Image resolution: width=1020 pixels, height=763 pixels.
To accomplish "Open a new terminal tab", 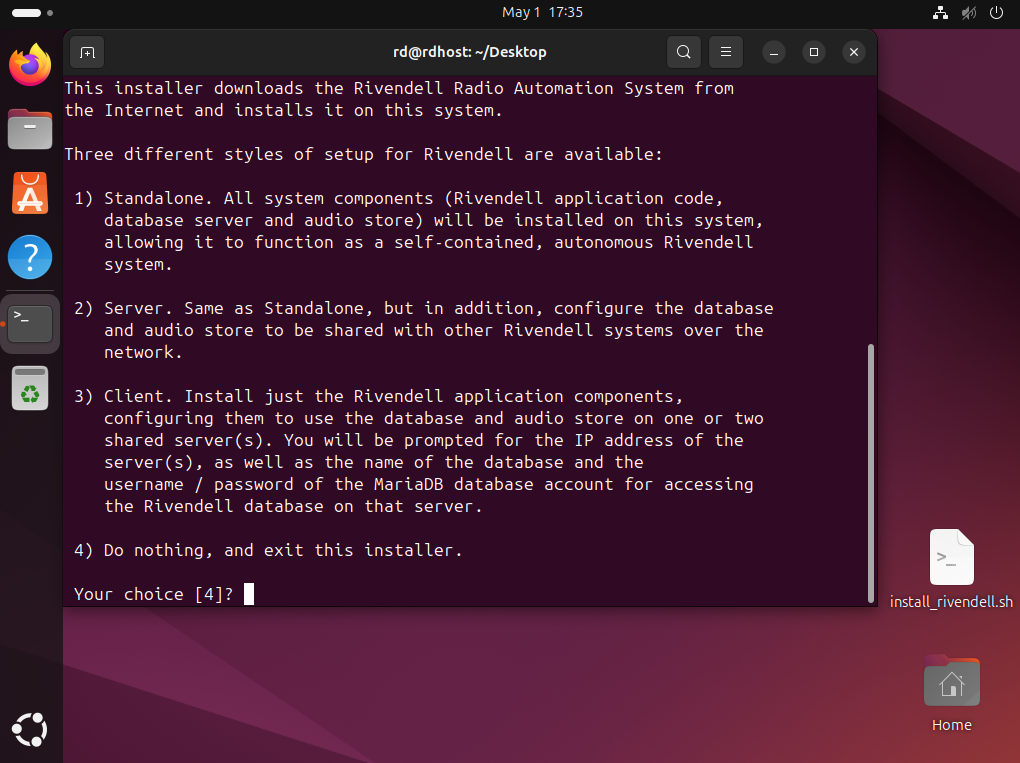I will pos(87,52).
